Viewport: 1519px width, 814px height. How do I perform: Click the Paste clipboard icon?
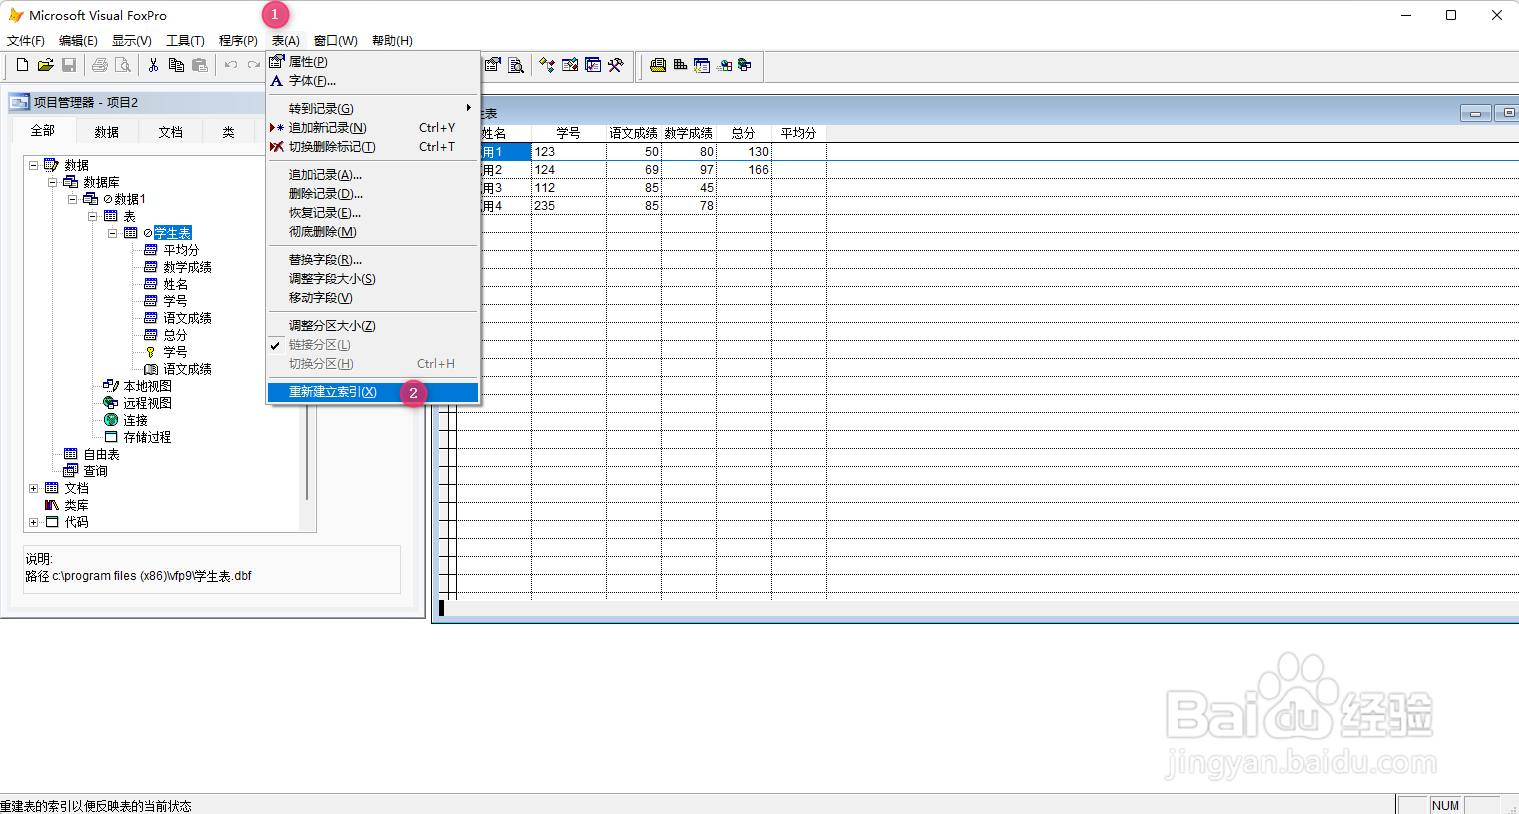coord(200,65)
